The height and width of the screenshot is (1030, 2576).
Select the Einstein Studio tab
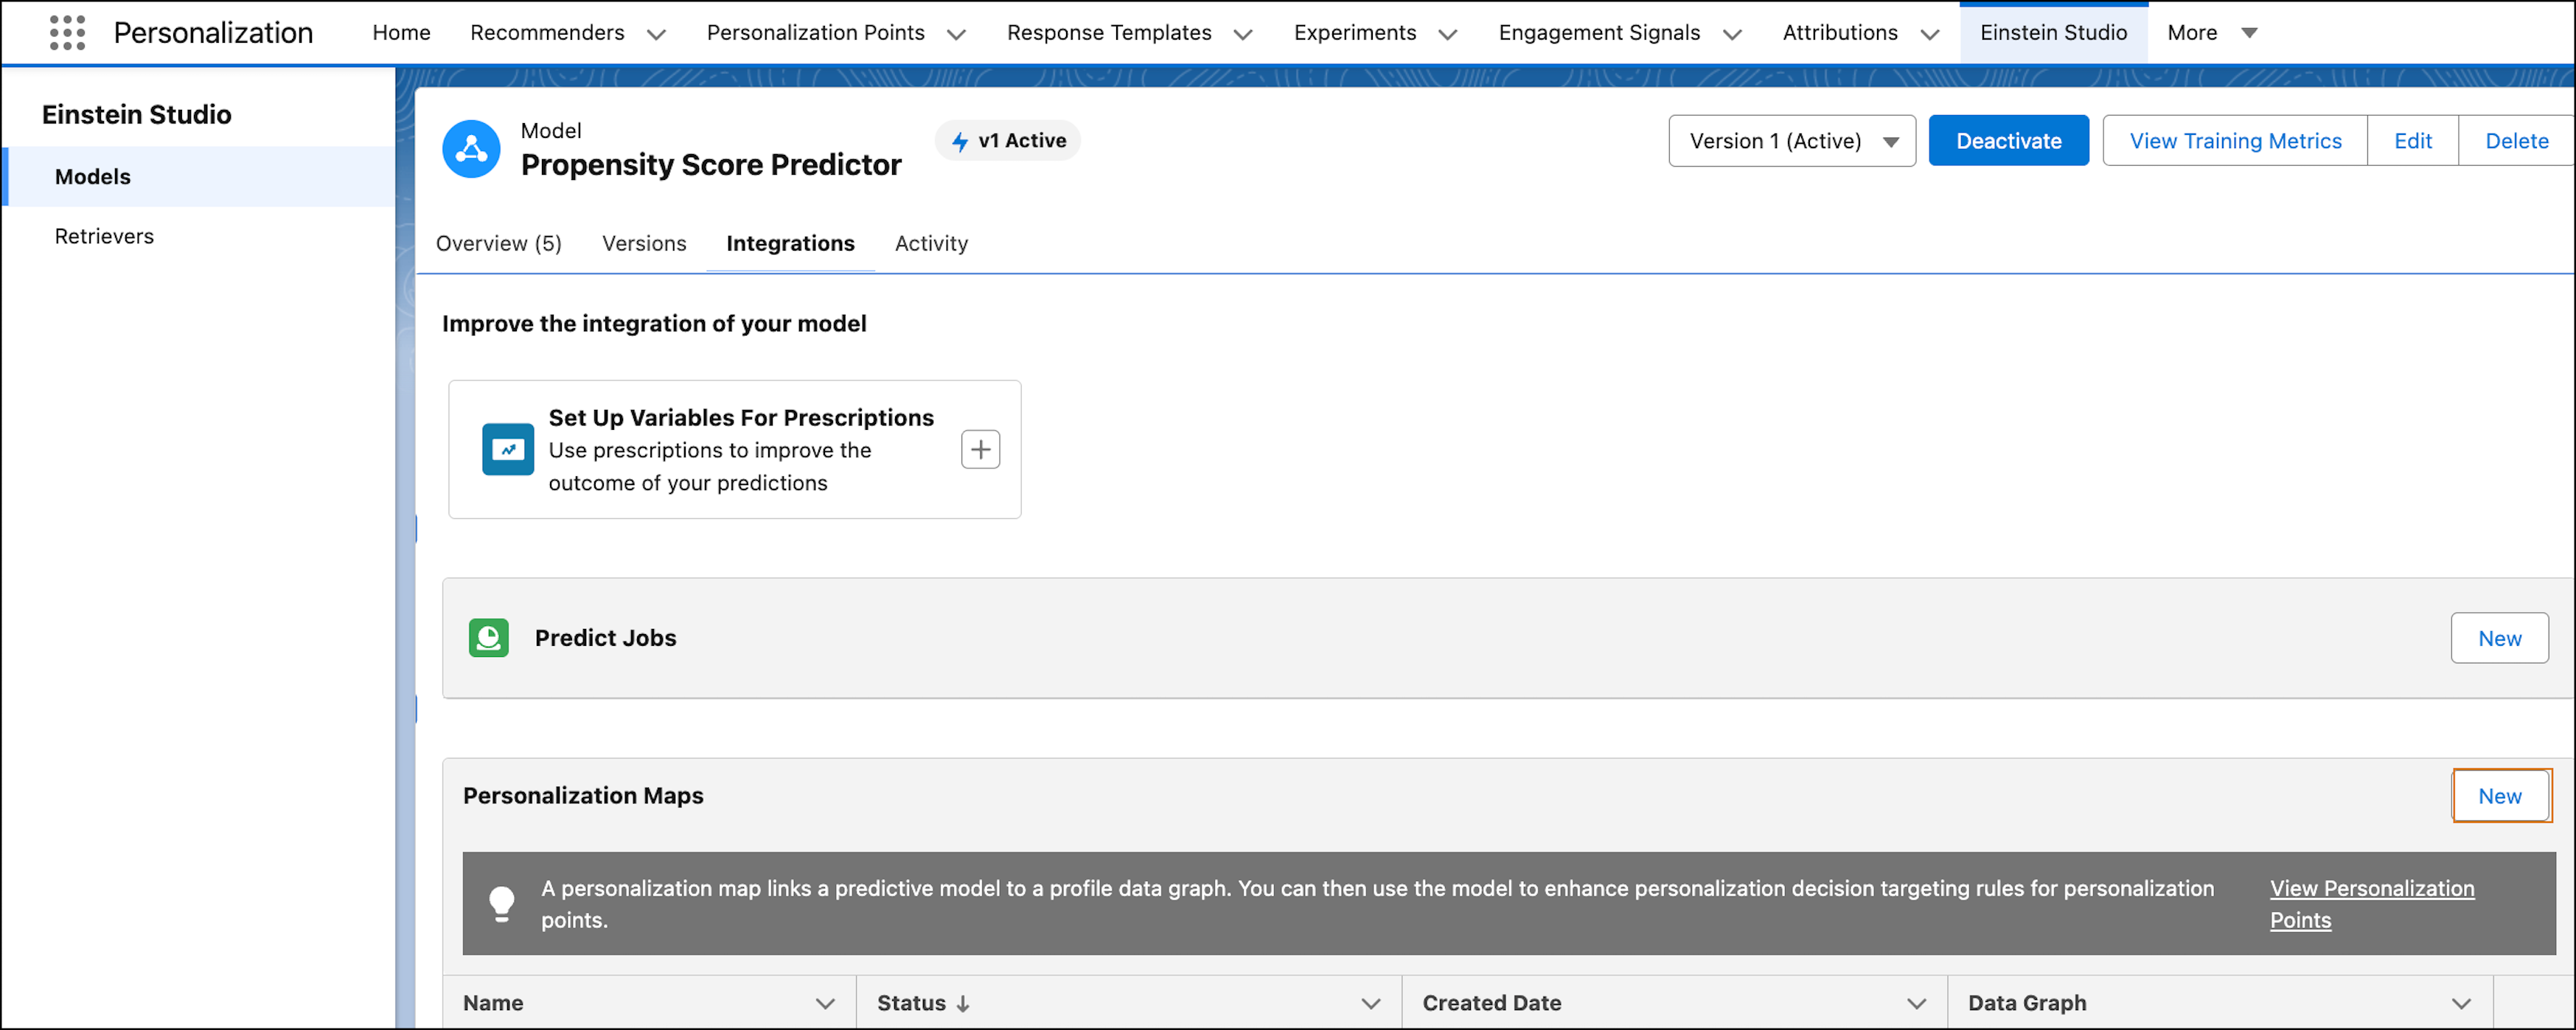tap(2053, 33)
